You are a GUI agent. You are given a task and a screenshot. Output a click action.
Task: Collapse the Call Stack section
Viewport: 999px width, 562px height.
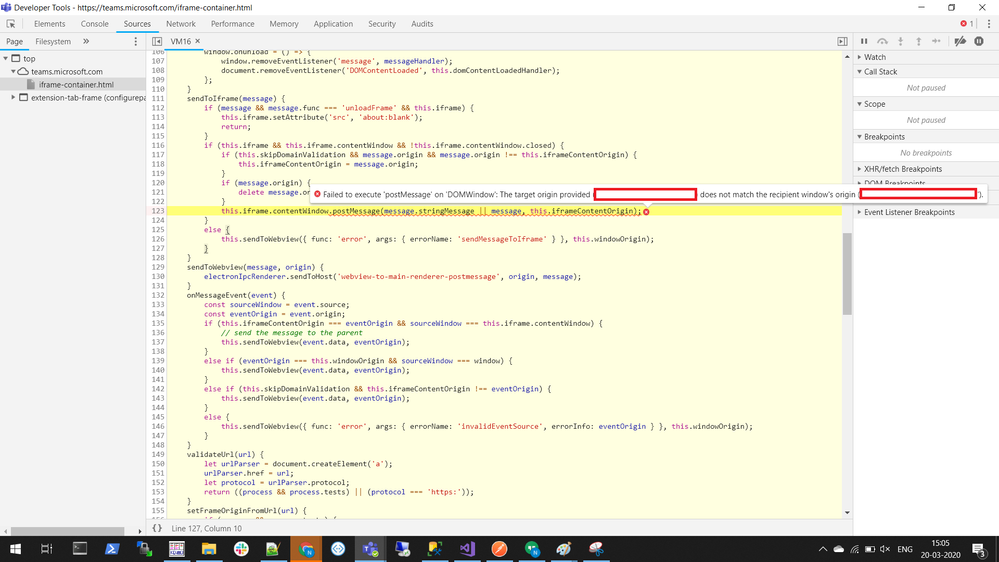tap(880, 72)
